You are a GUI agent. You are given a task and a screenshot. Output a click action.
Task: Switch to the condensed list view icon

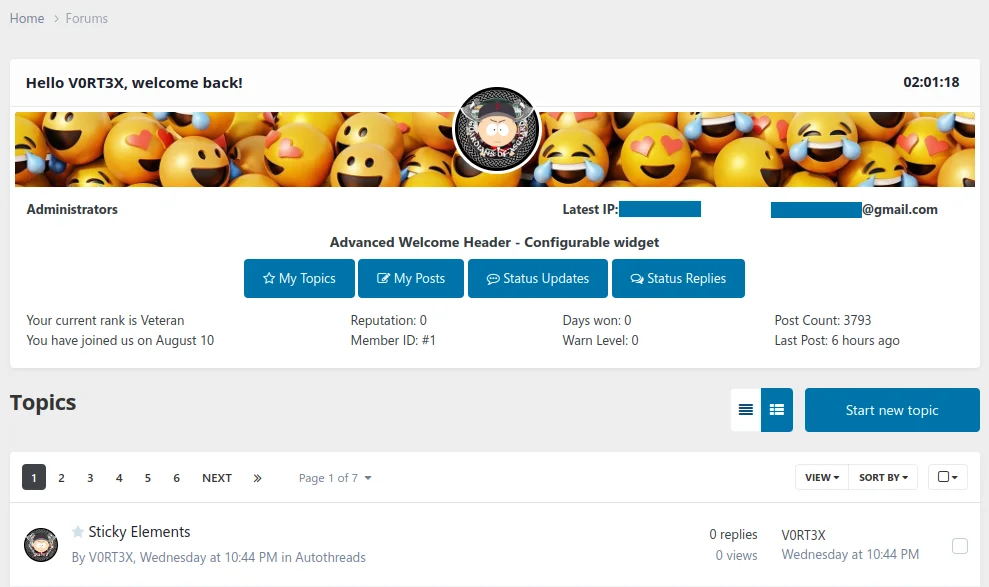[746, 410]
